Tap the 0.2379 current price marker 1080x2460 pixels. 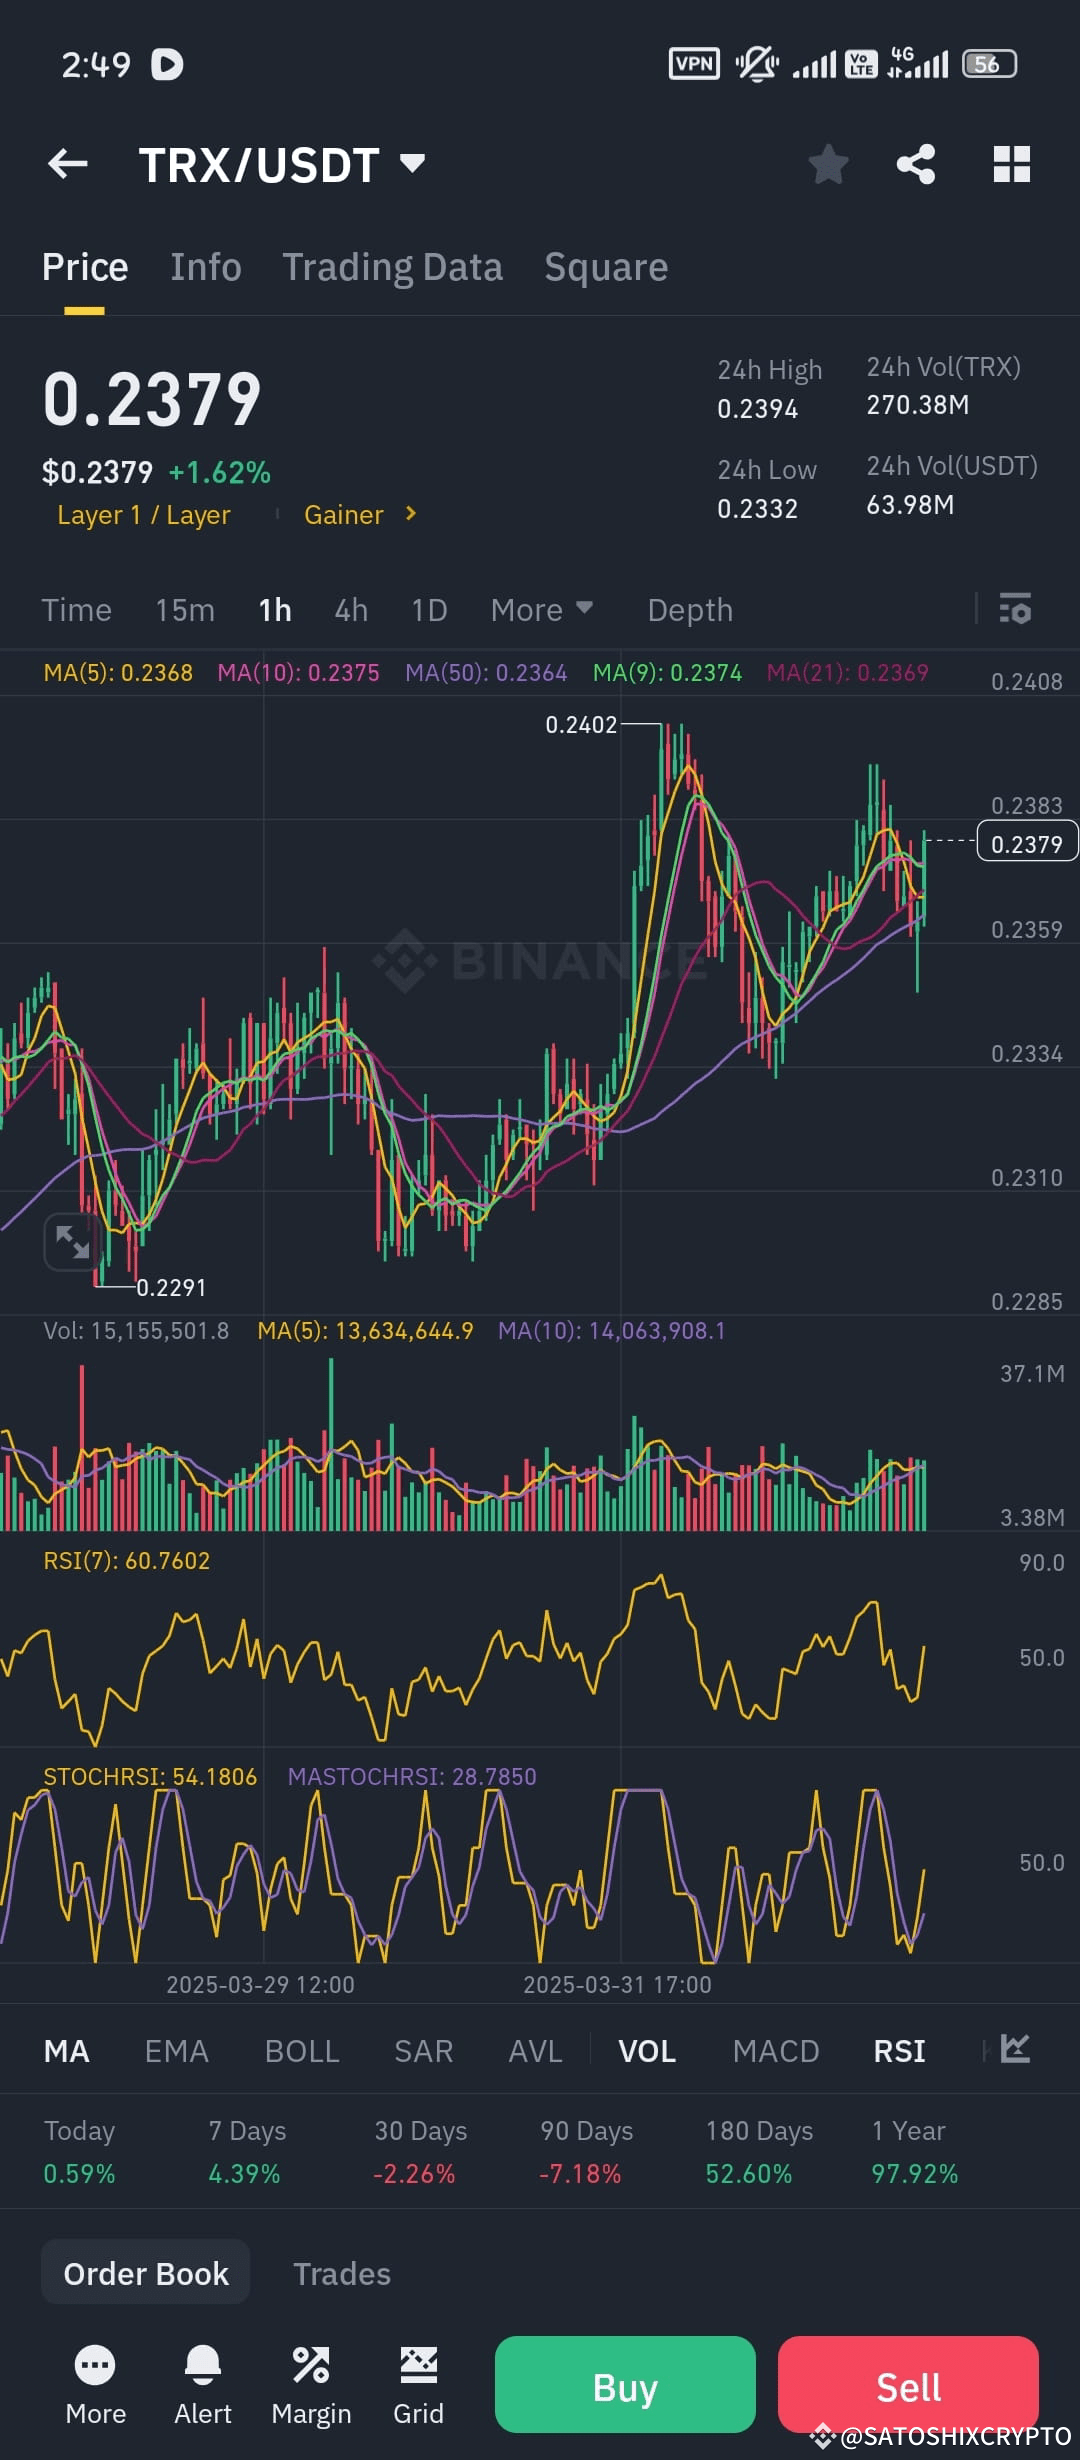click(x=1027, y=843)
